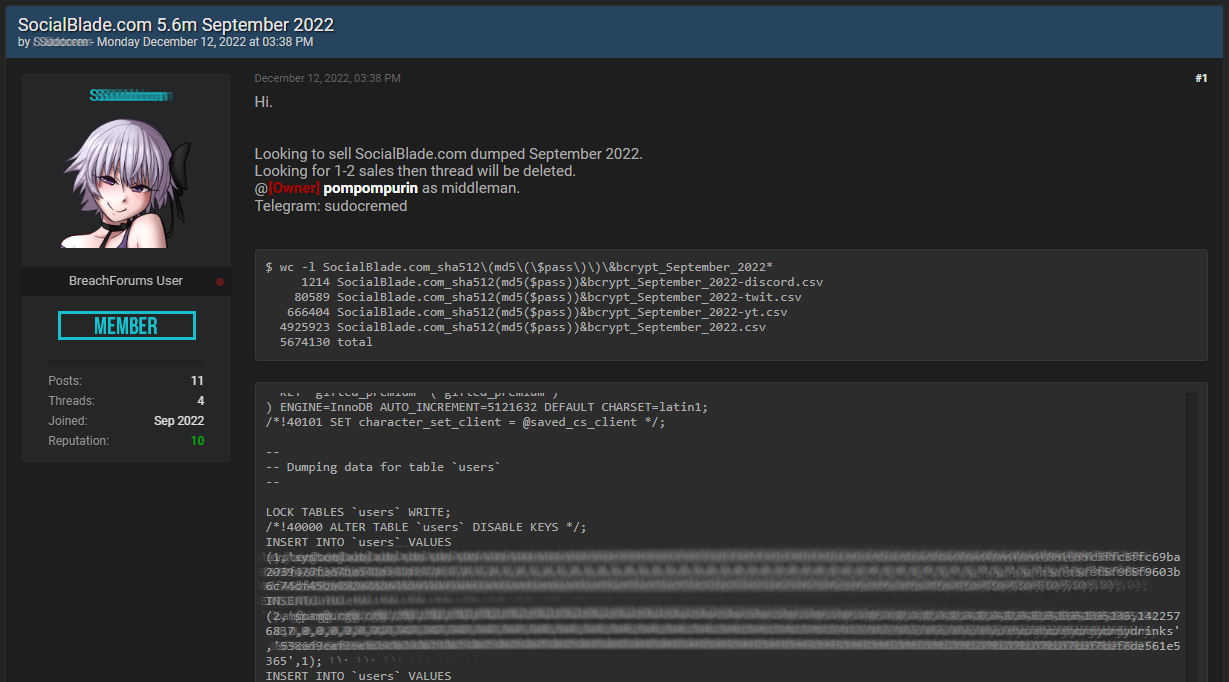Click the thread author byline under the title
Viewport: 1229px width, 682px height.
(165, 42)
